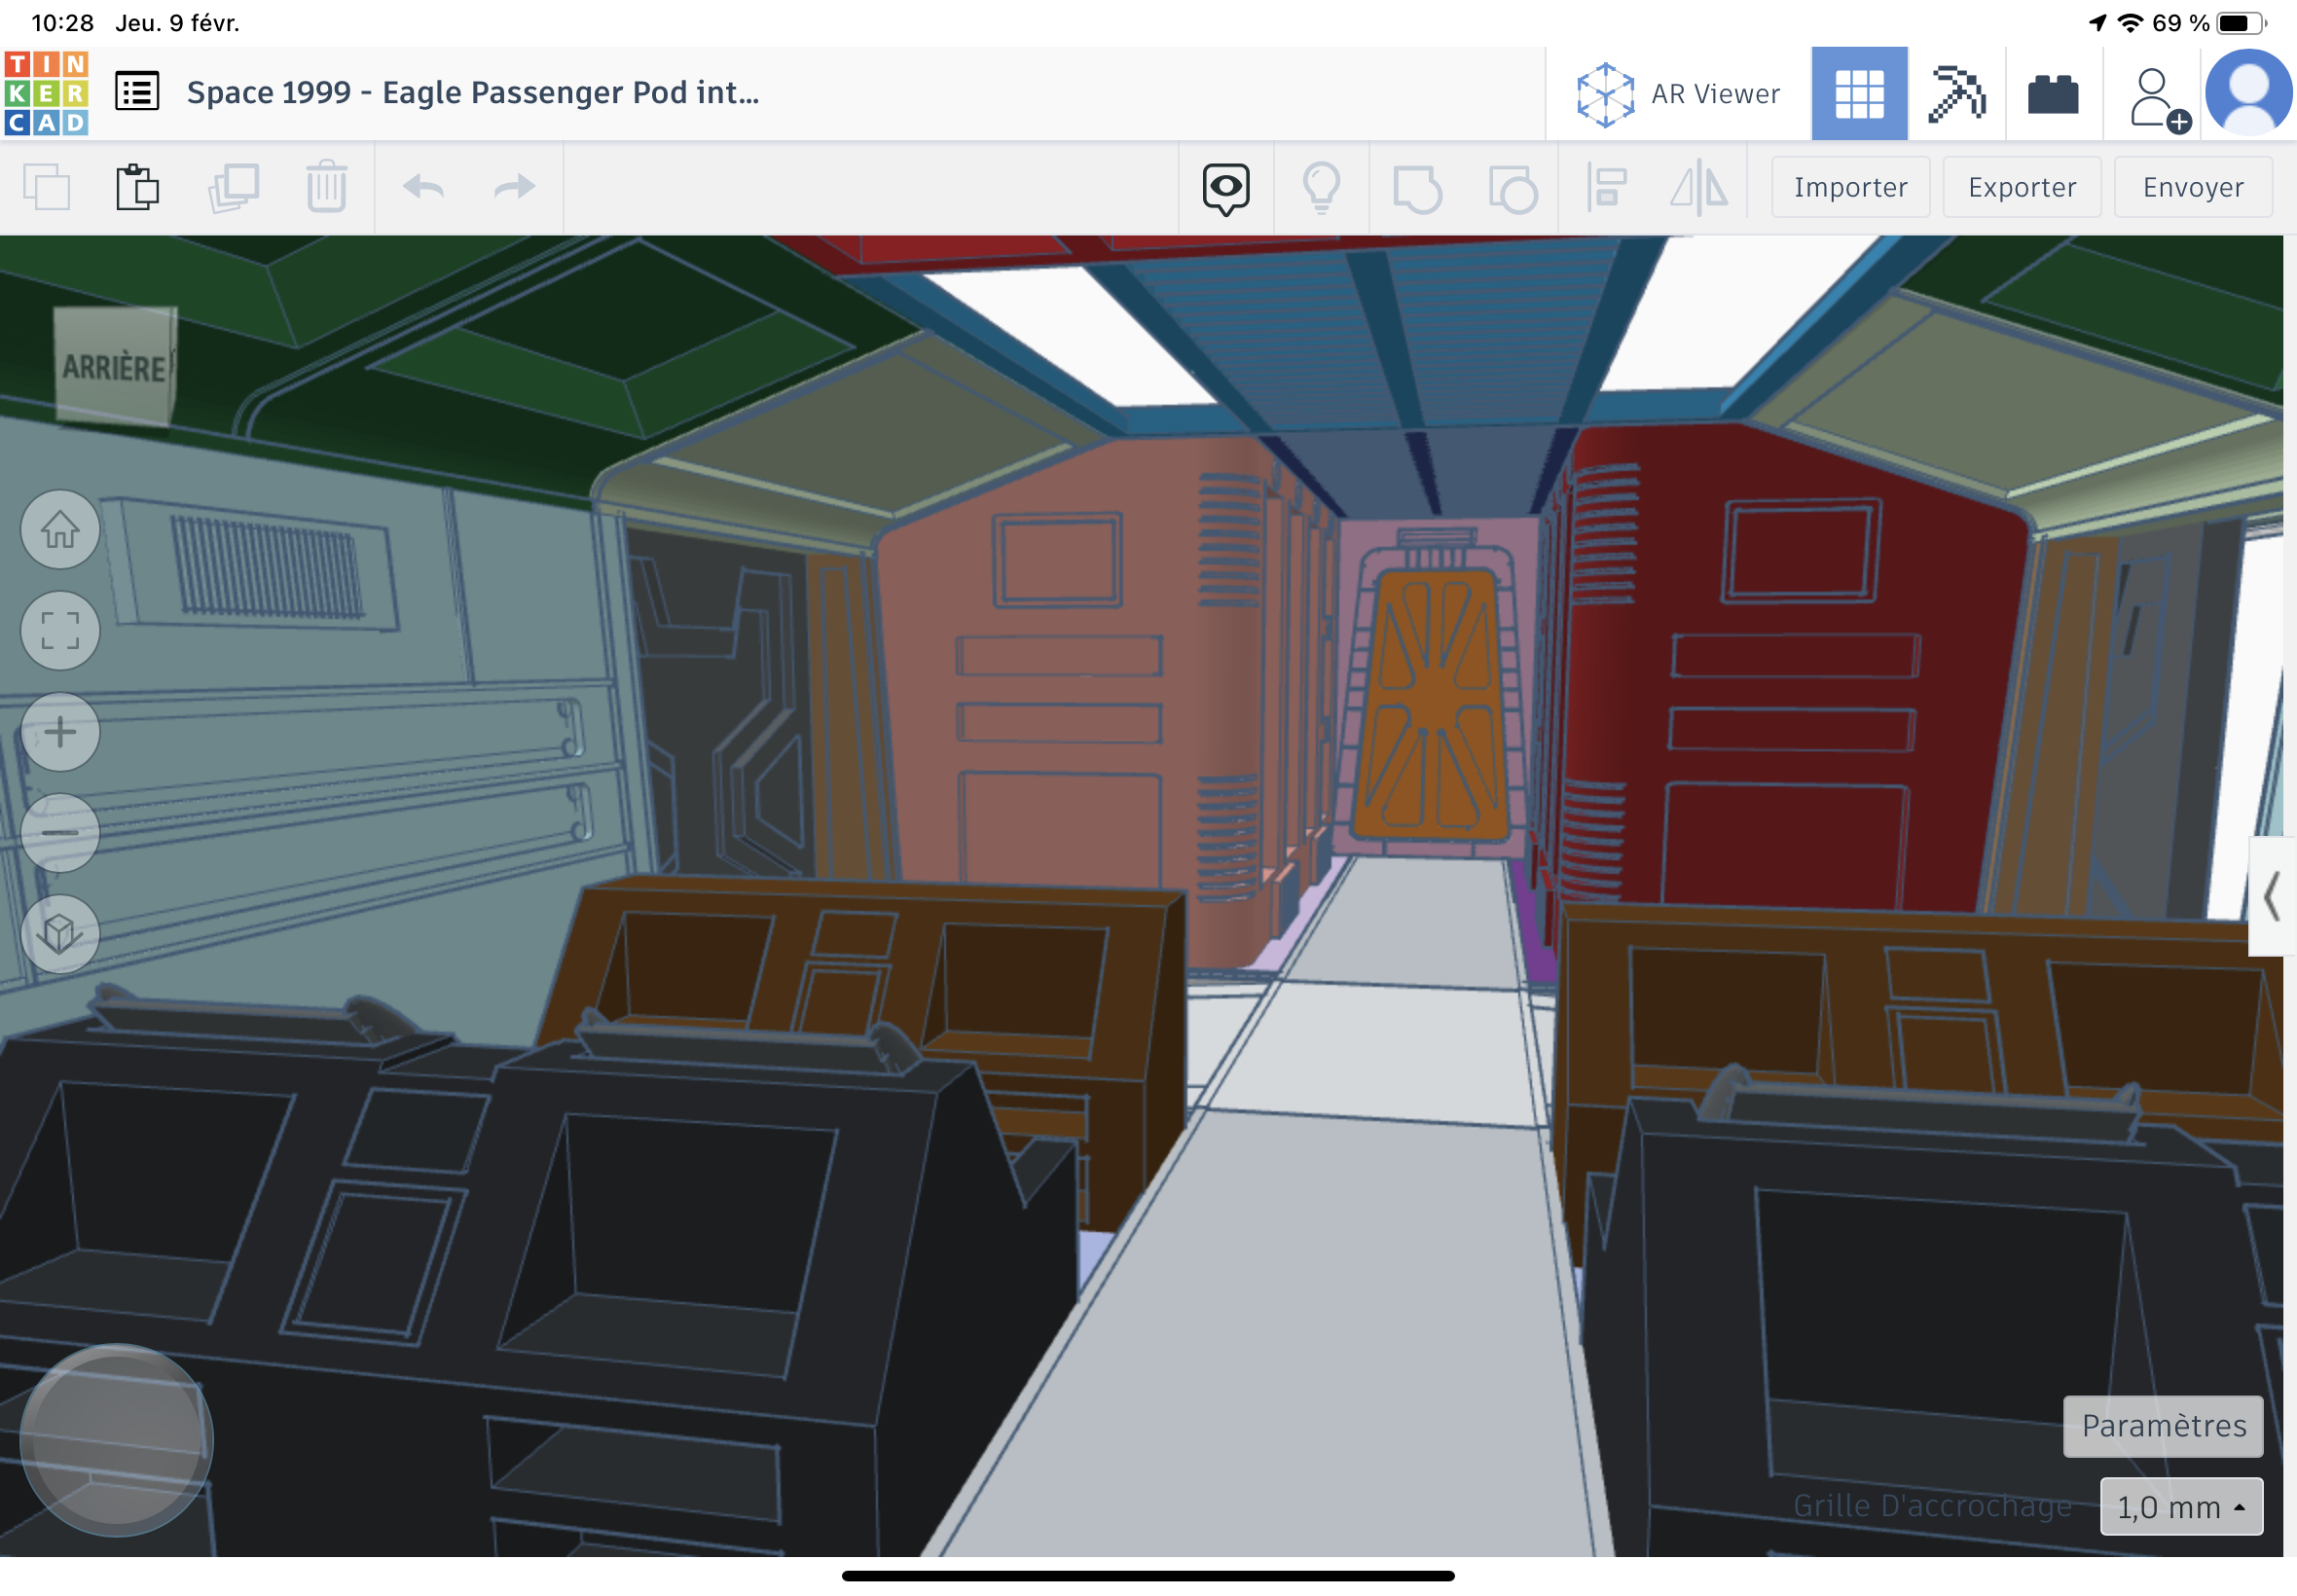Click the Duplicate icon

tap(233, 187)
